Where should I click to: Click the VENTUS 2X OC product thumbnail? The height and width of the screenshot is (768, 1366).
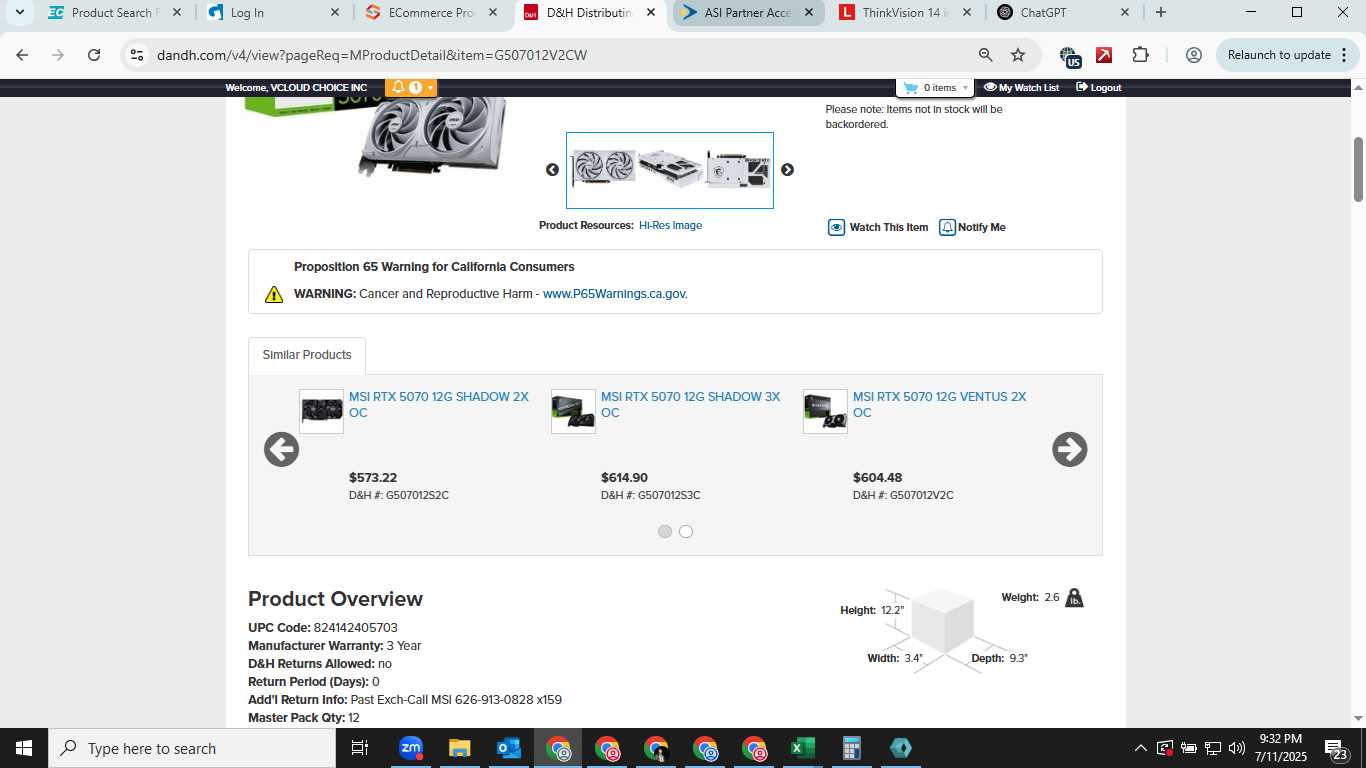coord(825,411)
